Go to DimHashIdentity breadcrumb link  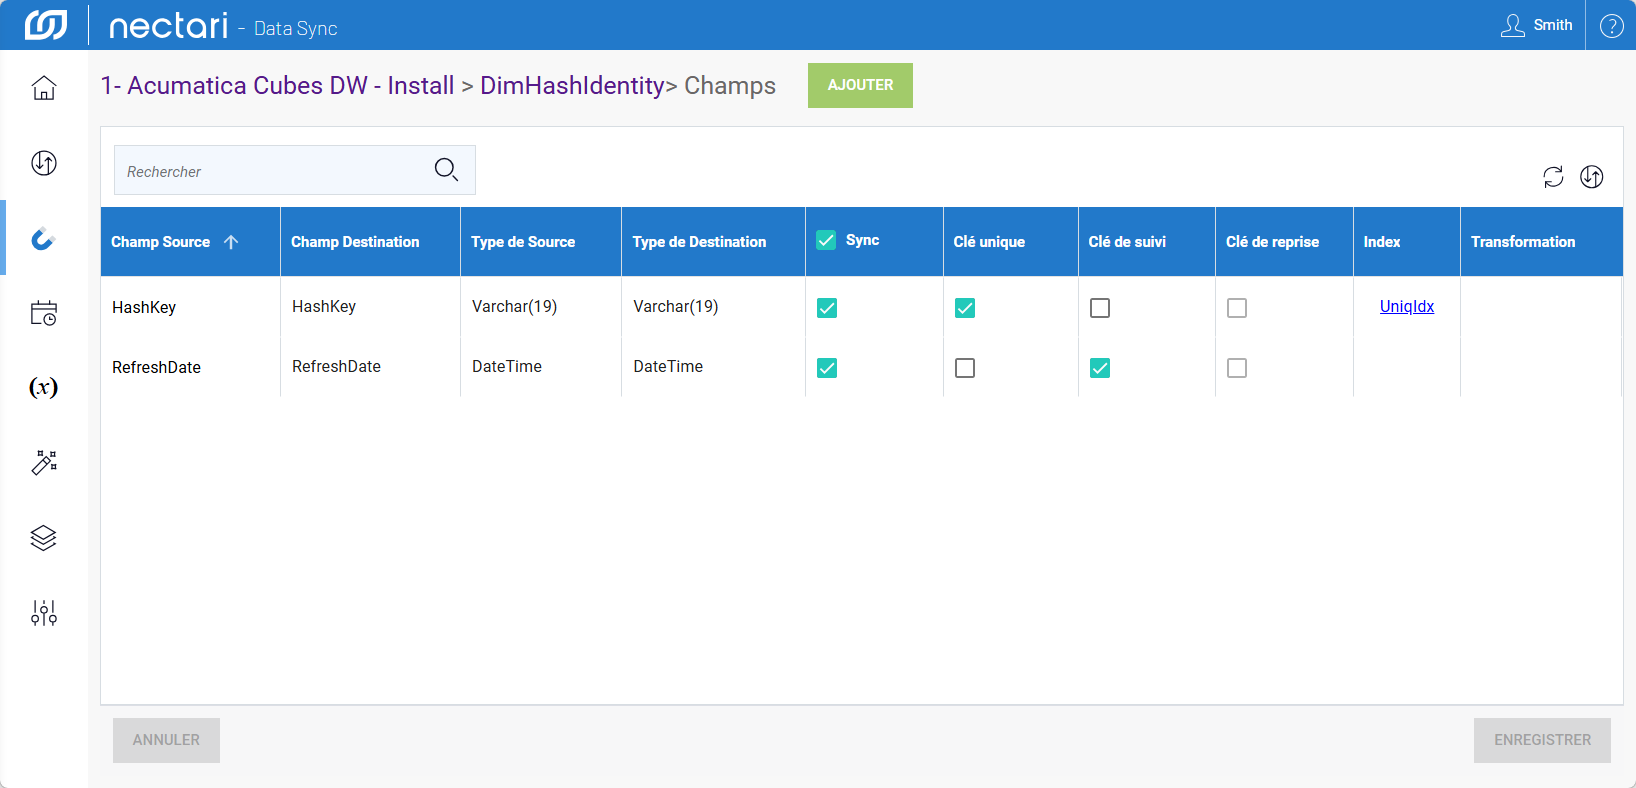[572, 85]
